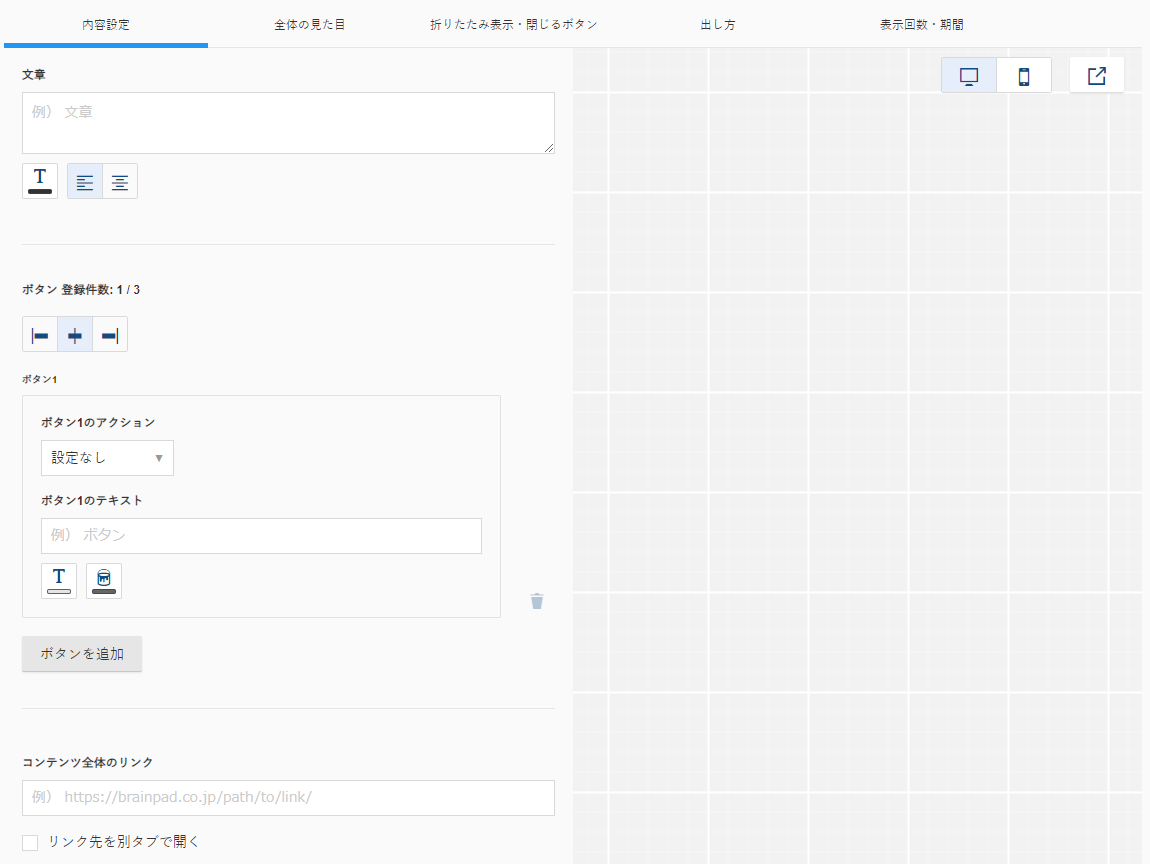
Task: Set button alignment to right
Action: [110, 334]
